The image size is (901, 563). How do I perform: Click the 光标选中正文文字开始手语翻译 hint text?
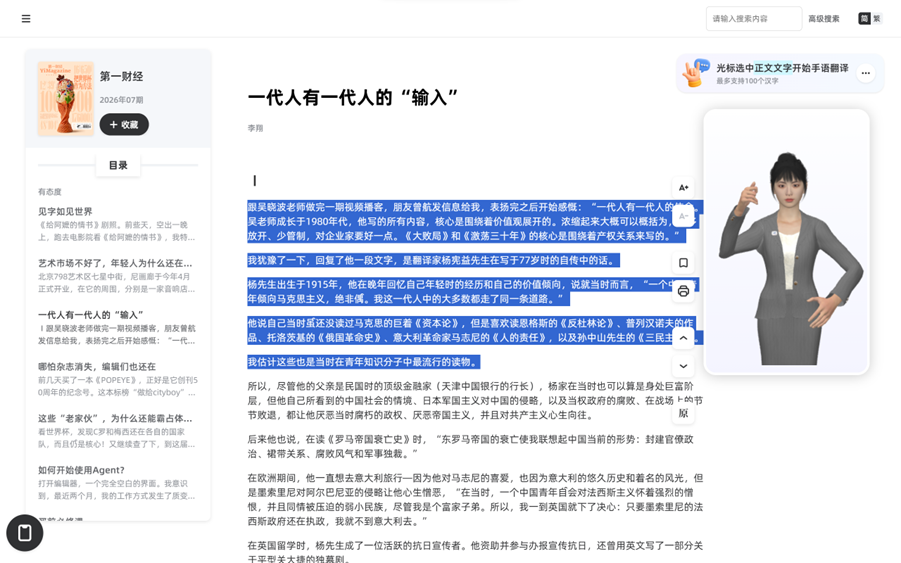pos(782,68)
